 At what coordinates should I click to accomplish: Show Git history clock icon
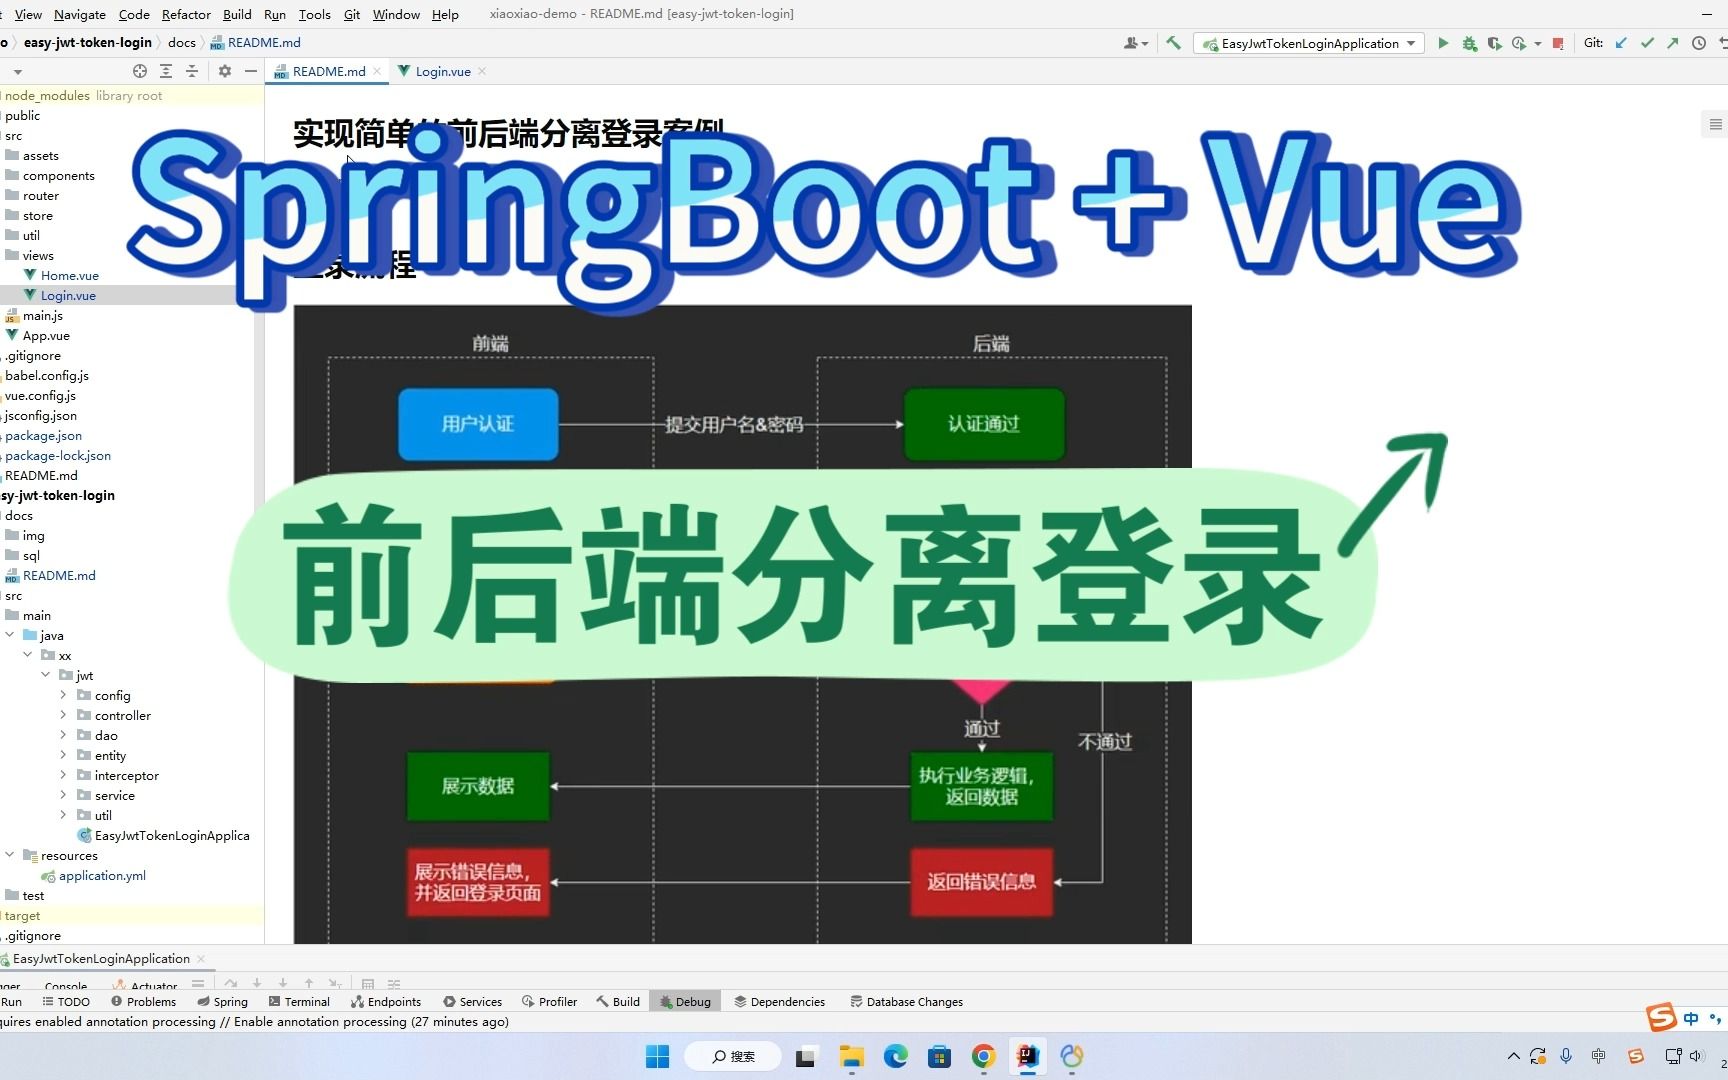coord(1699,43)
